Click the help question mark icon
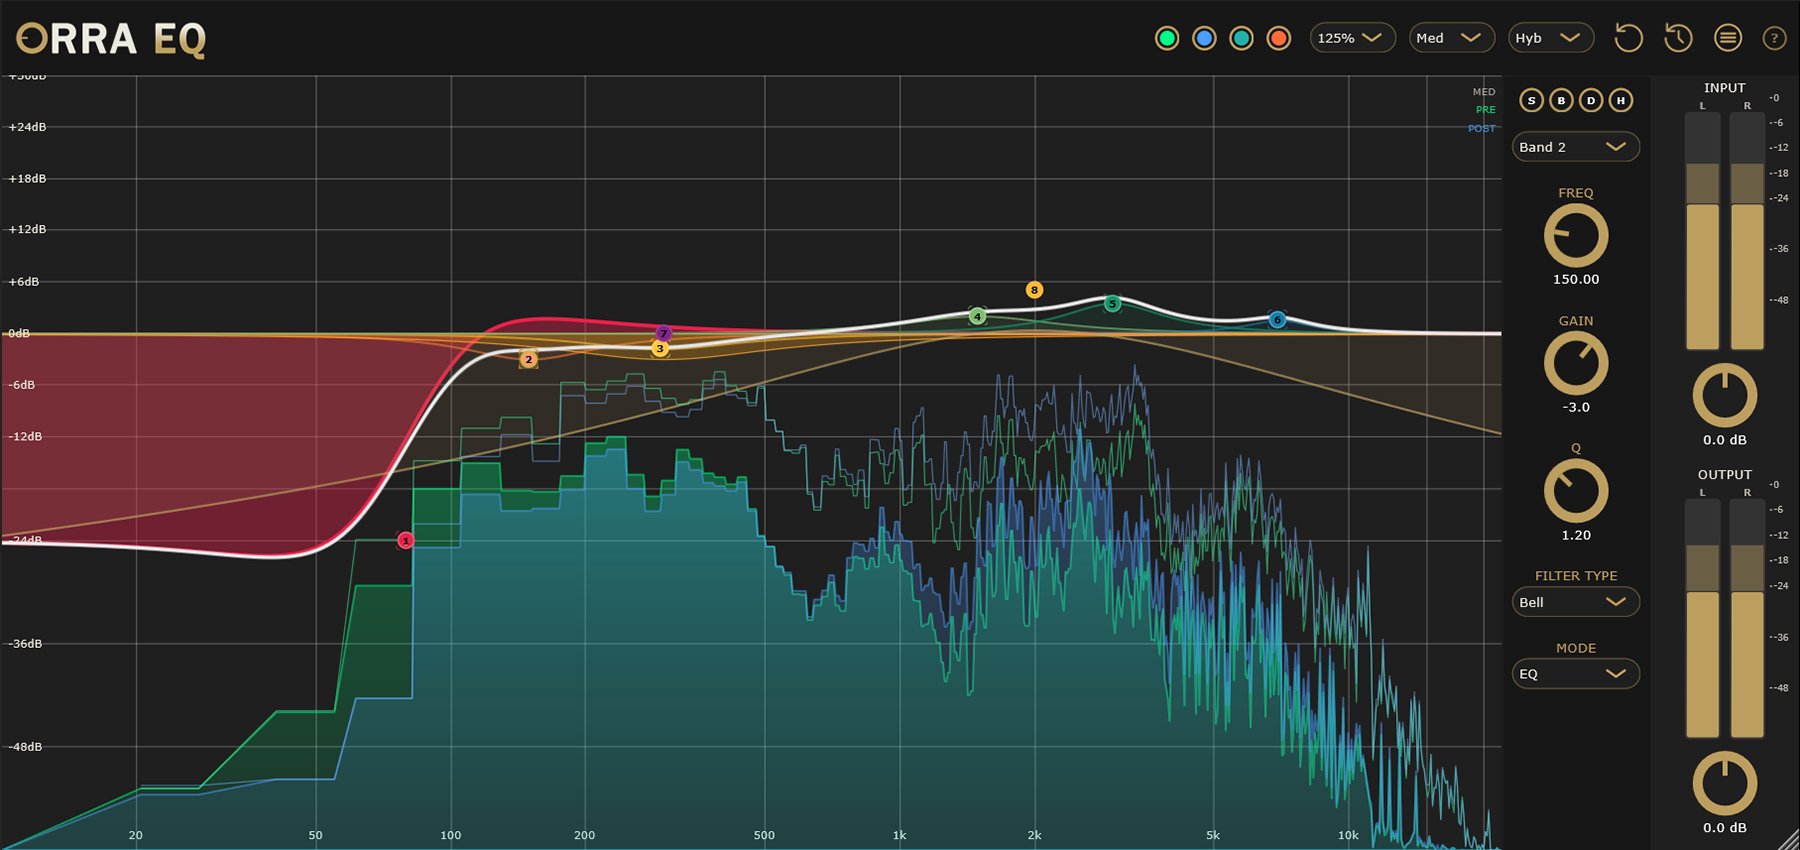Screen dimensions: 1800x850 click(x=1774, y=38)
